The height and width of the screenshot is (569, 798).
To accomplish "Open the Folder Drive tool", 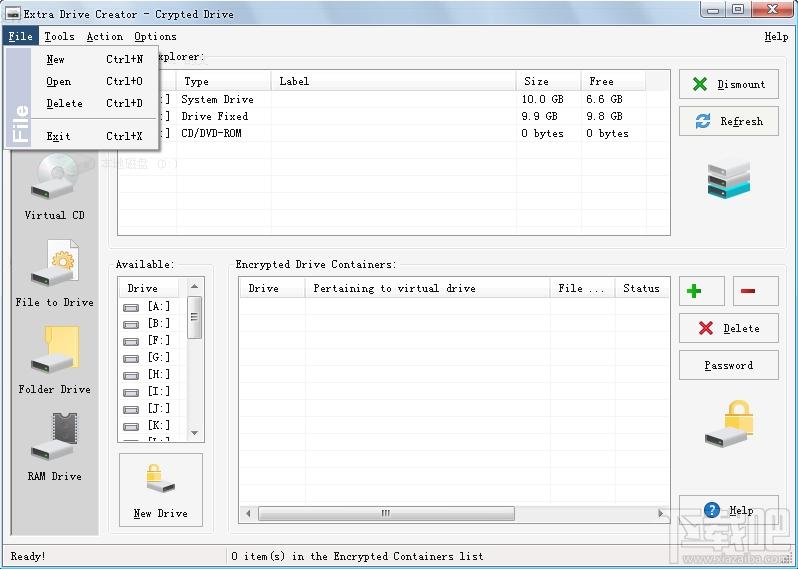I will tap(54, 361).
